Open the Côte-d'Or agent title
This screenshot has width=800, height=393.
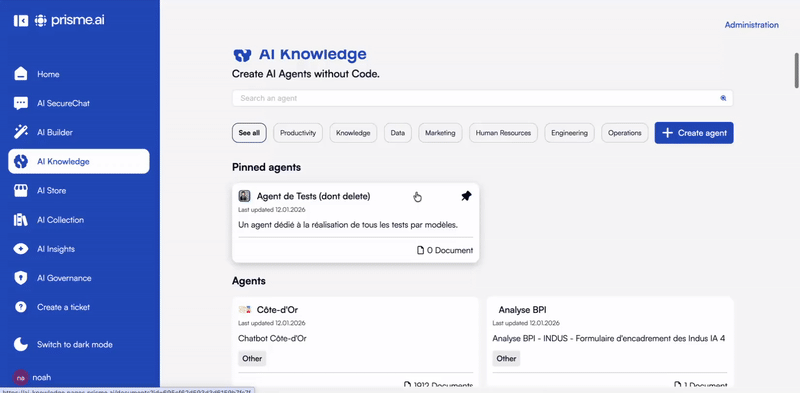277,310
